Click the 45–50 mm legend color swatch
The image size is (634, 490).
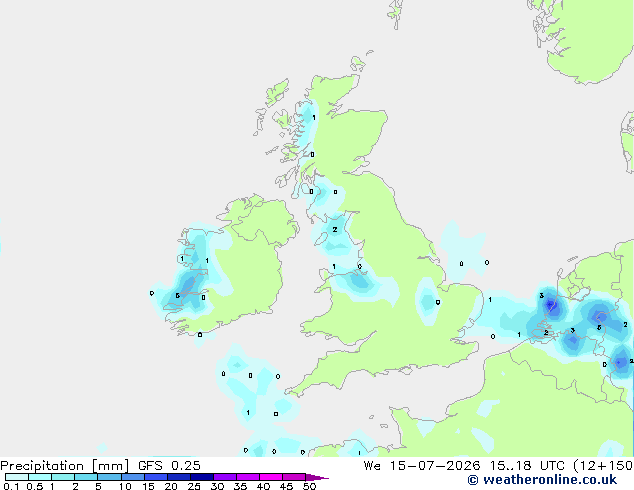[x=294, y=477]
